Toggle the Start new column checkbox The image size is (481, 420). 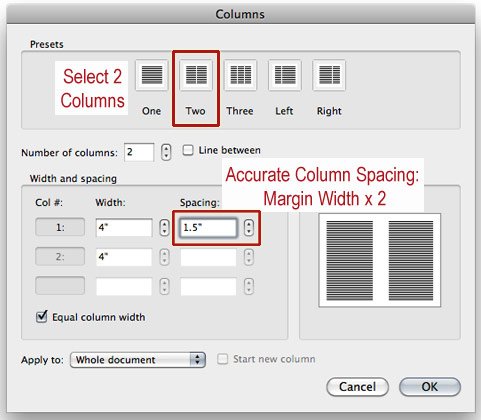click(x=222, y=359)
